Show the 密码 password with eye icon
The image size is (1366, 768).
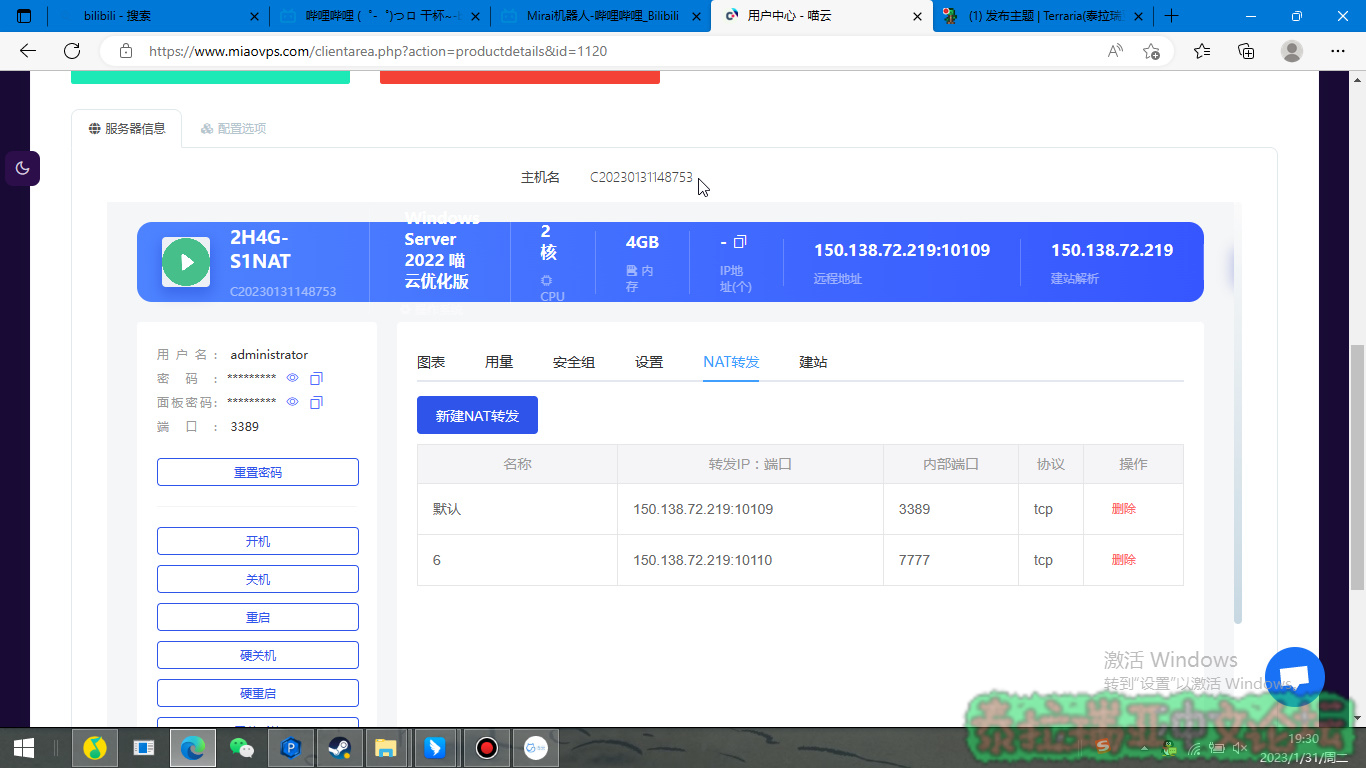(293, 378)
